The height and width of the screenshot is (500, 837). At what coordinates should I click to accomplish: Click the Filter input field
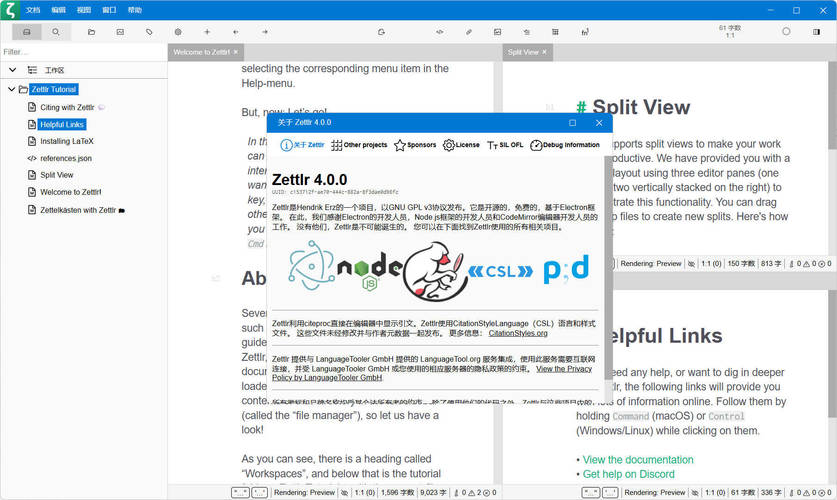(80, 52)
